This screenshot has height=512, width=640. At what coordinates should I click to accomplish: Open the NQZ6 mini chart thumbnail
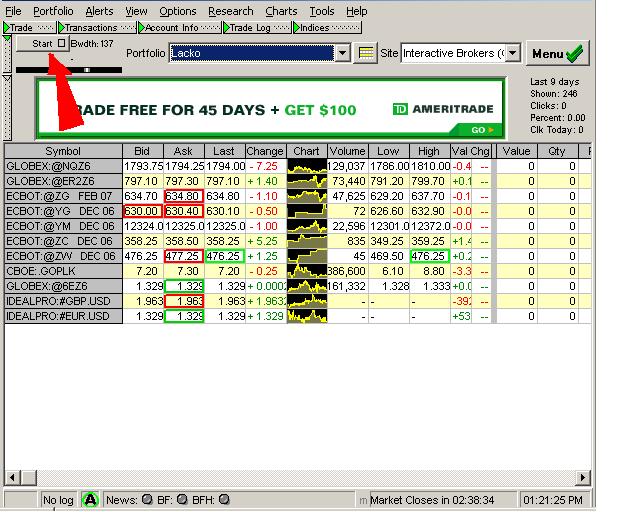pos(307,165)
